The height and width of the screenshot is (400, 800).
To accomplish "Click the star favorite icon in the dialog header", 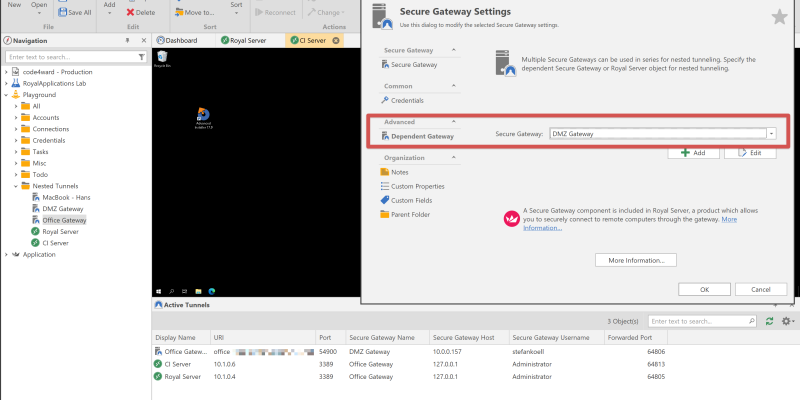I will 780,17.
